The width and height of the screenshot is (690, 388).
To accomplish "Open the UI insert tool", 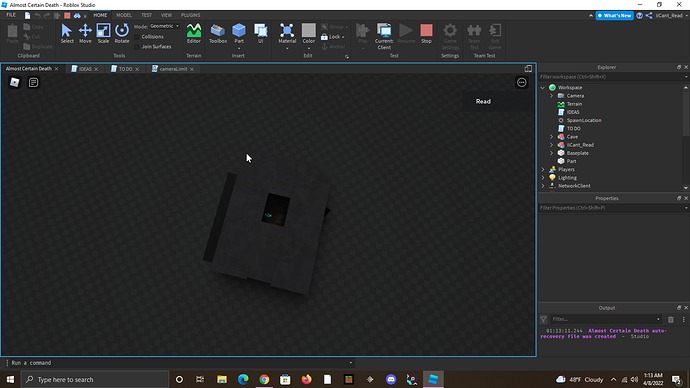I will click(261, 33).
